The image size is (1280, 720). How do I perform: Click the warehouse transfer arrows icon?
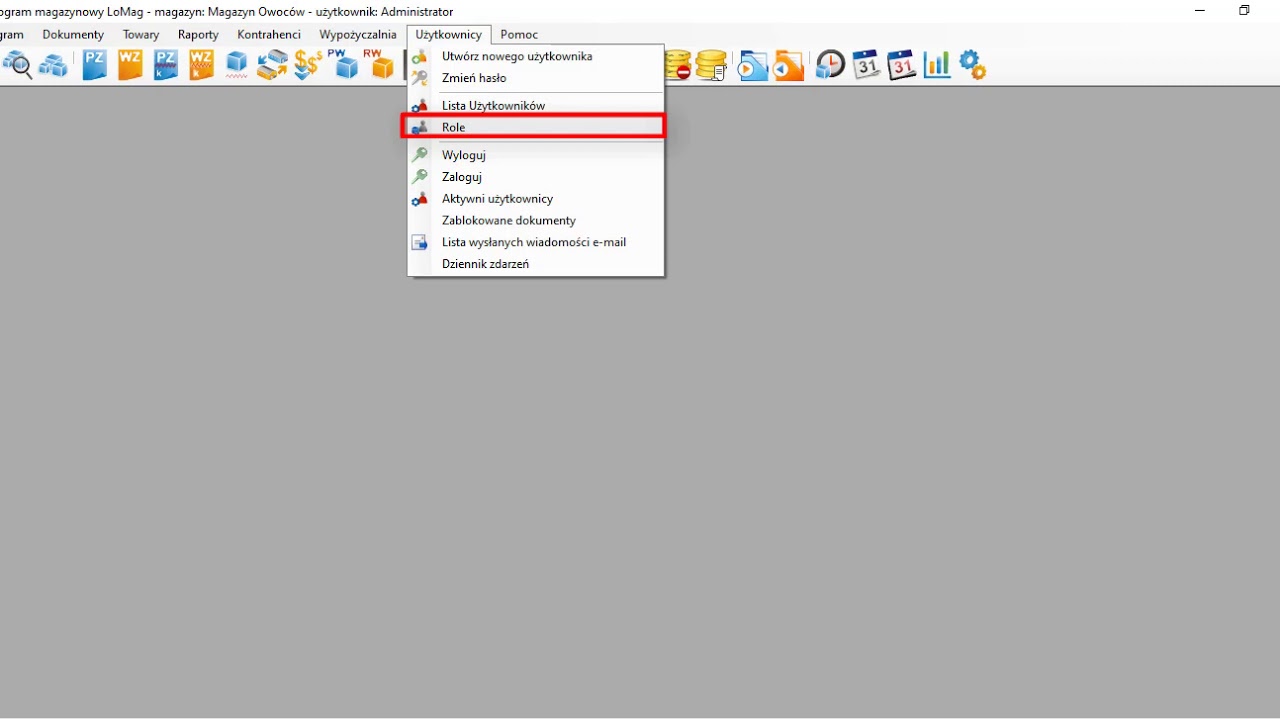tap(272, 65)
